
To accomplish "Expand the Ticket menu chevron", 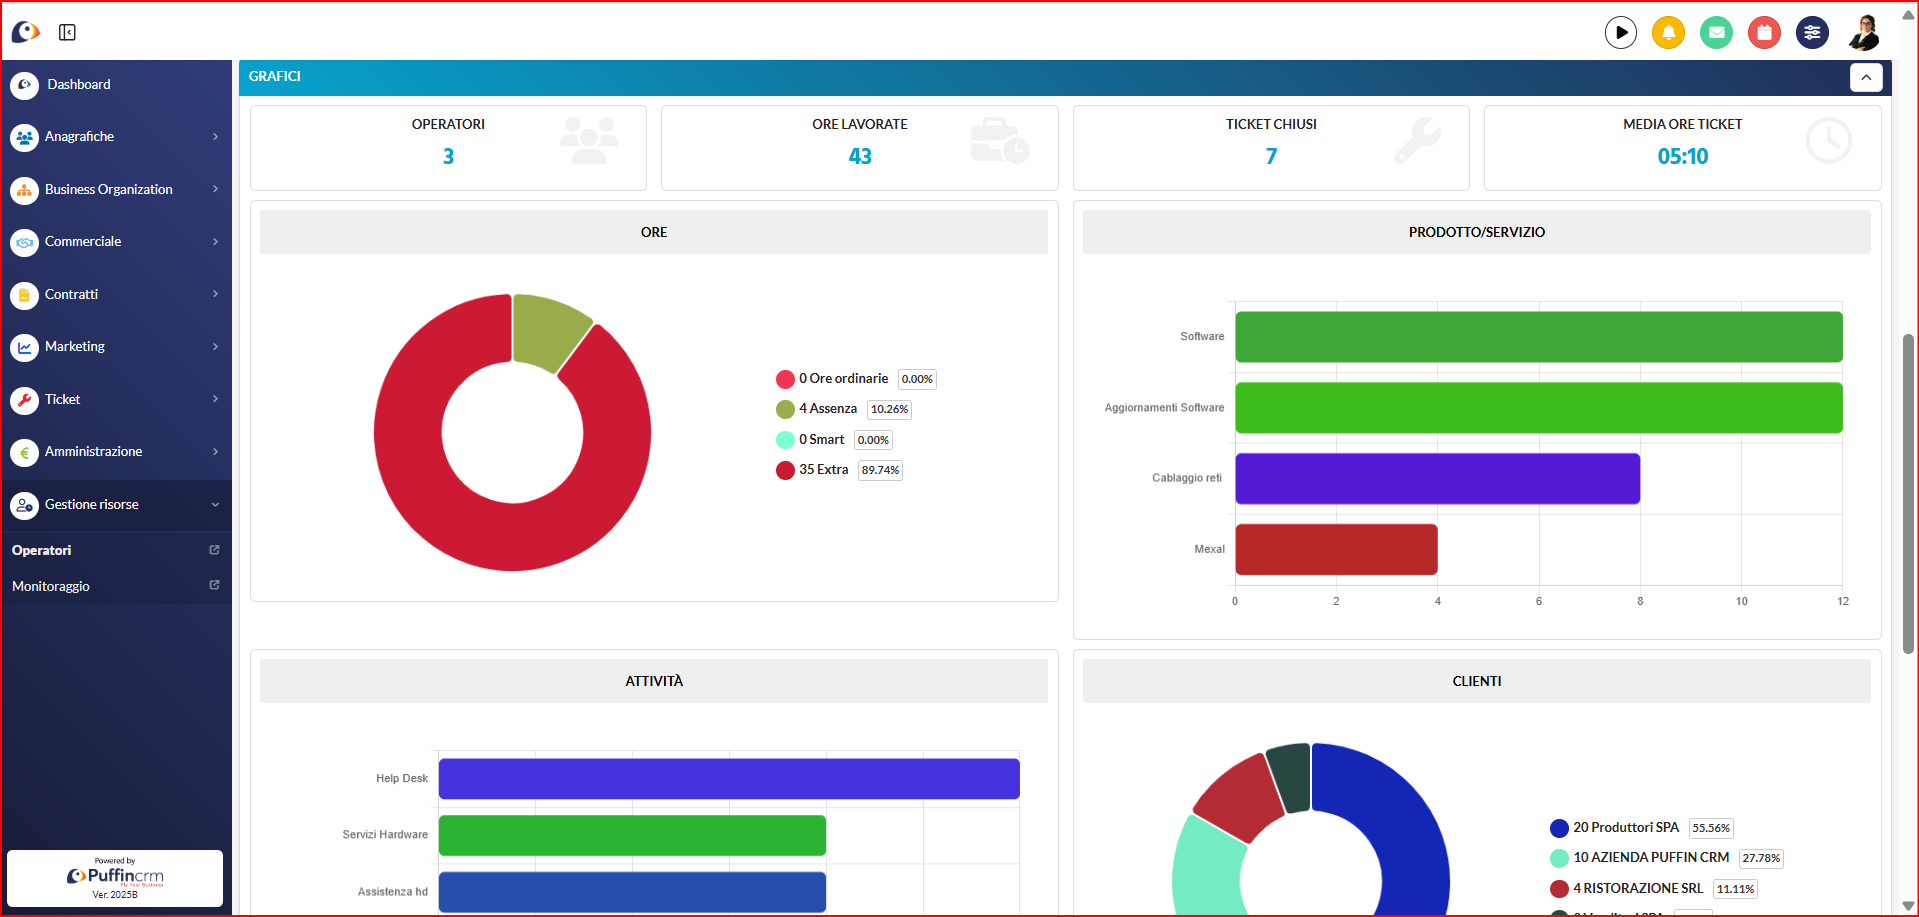I will (215, 399).
